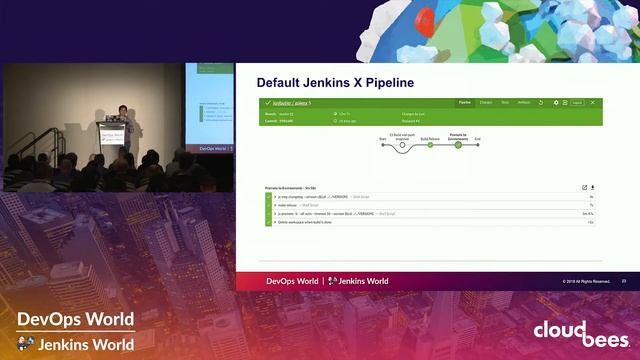This screenshot has height=360, width=640.
Task: Click the Logout button in green header
Action: point(577,103)
